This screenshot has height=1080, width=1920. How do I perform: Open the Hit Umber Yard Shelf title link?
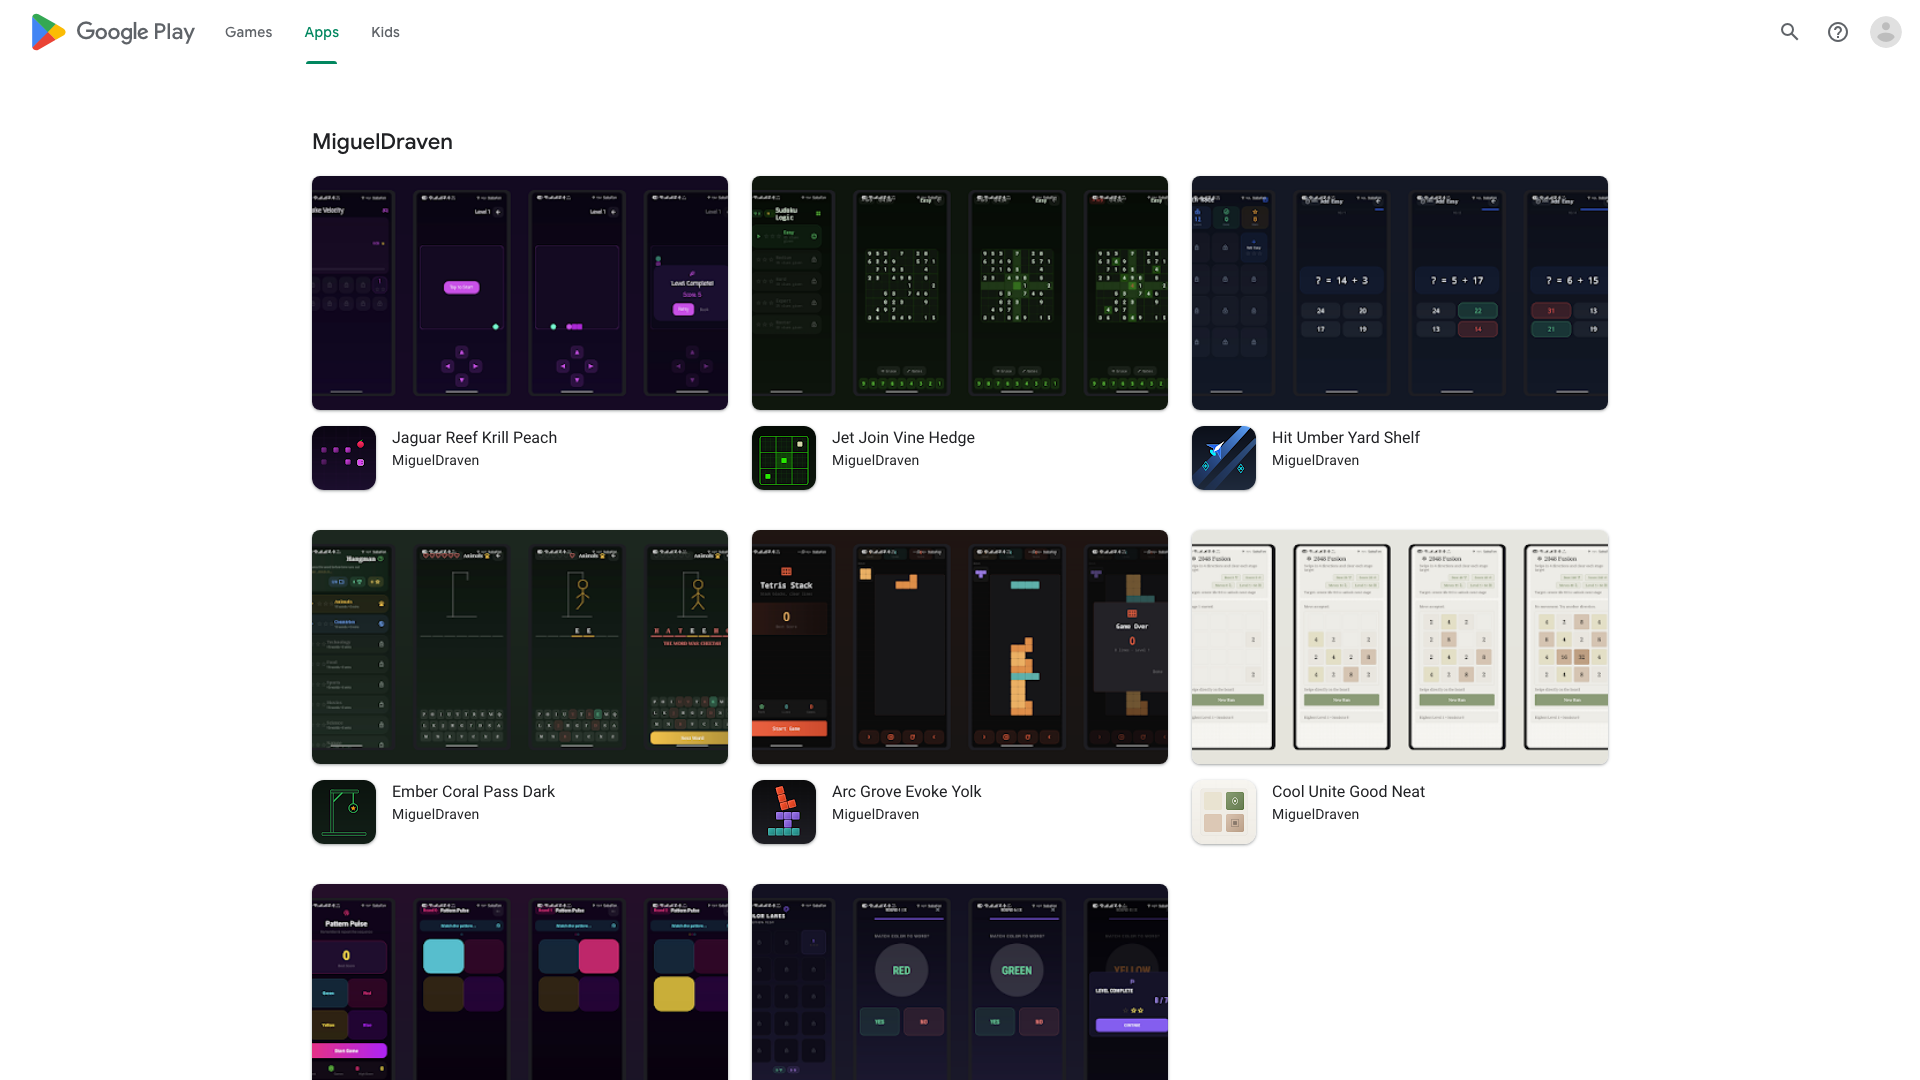[1346, 437]
